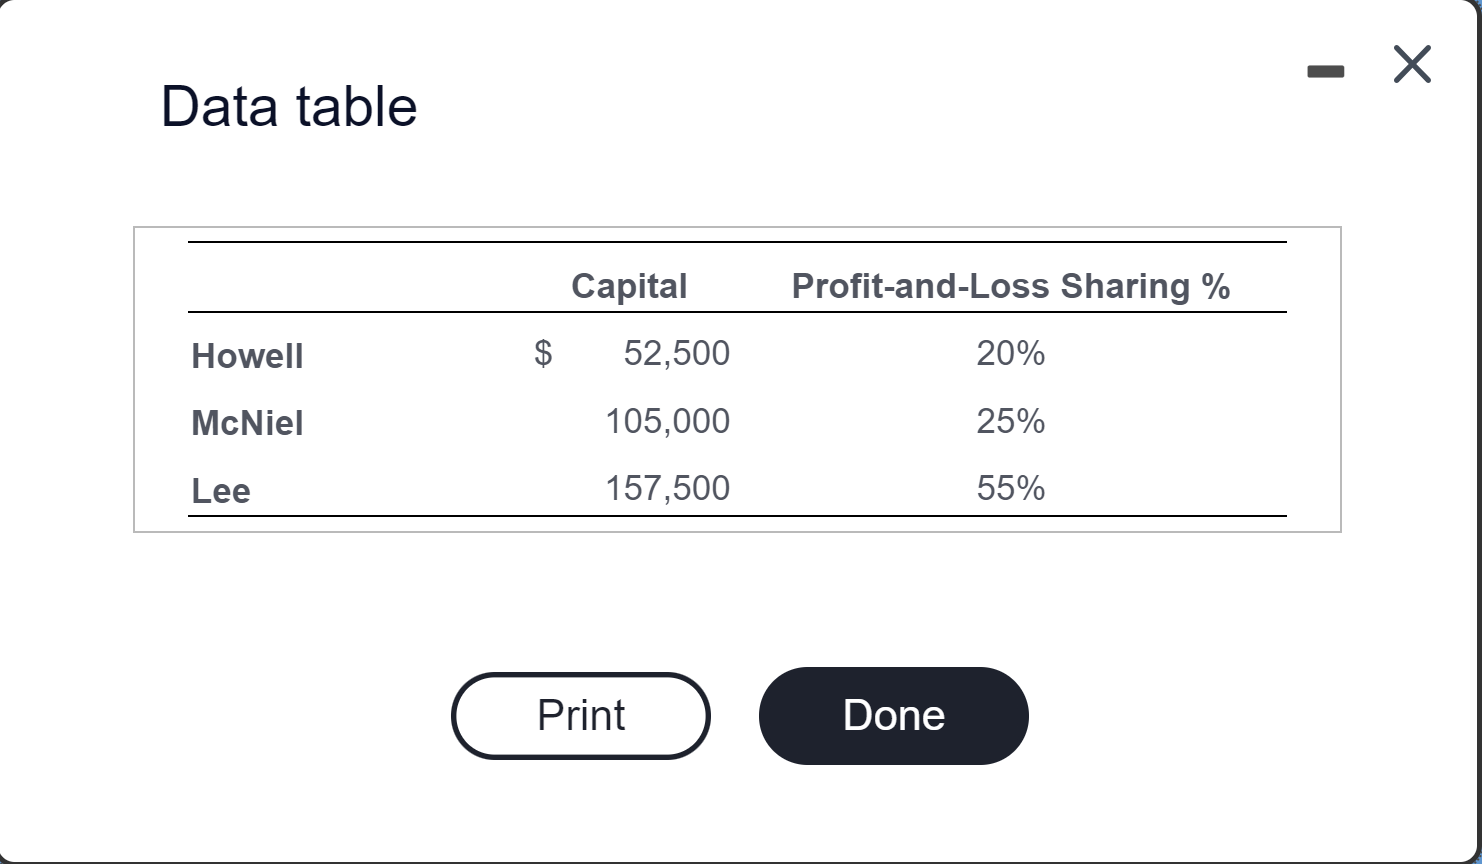
Task: Click the X close icon
Action: (x=1411, y=64)
